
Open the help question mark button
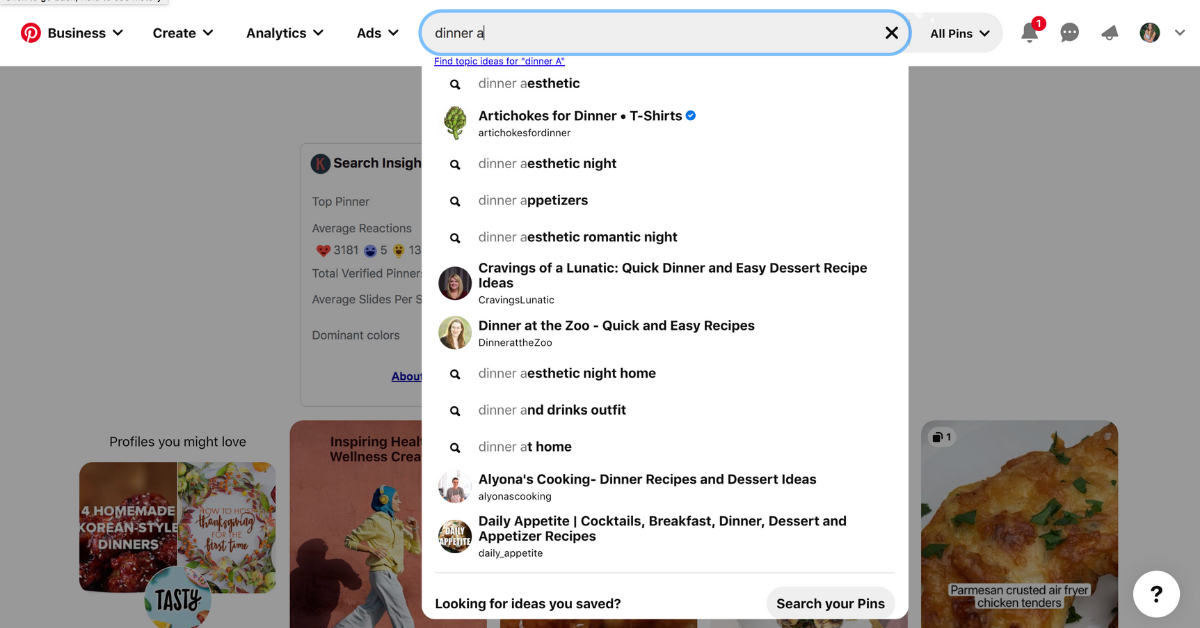1156,594
